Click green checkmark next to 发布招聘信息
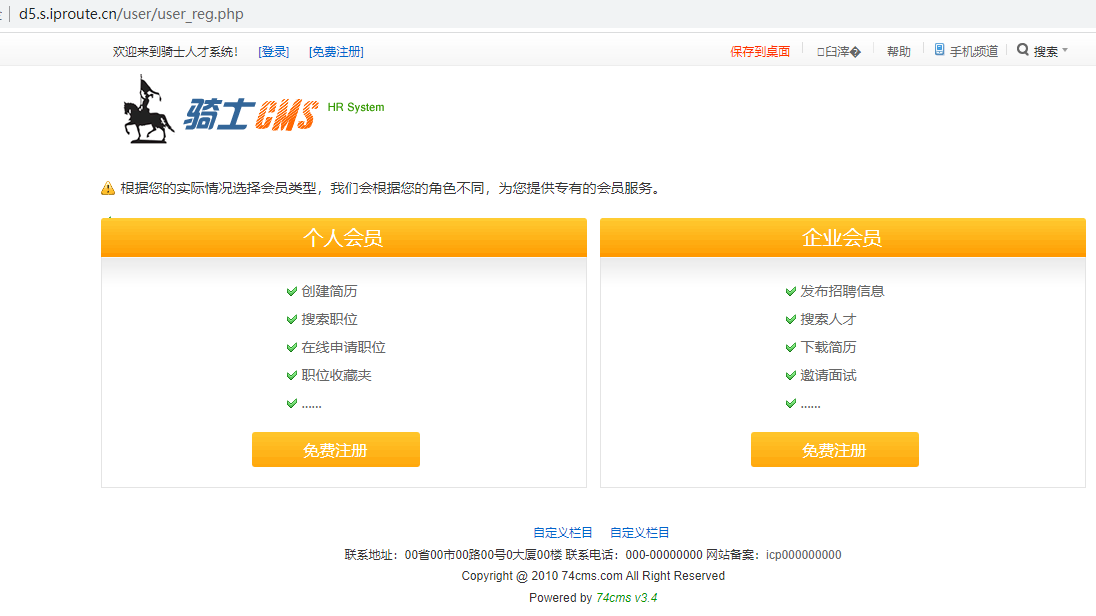This screenshot has height=616, width=1096. tap(790, 292)
